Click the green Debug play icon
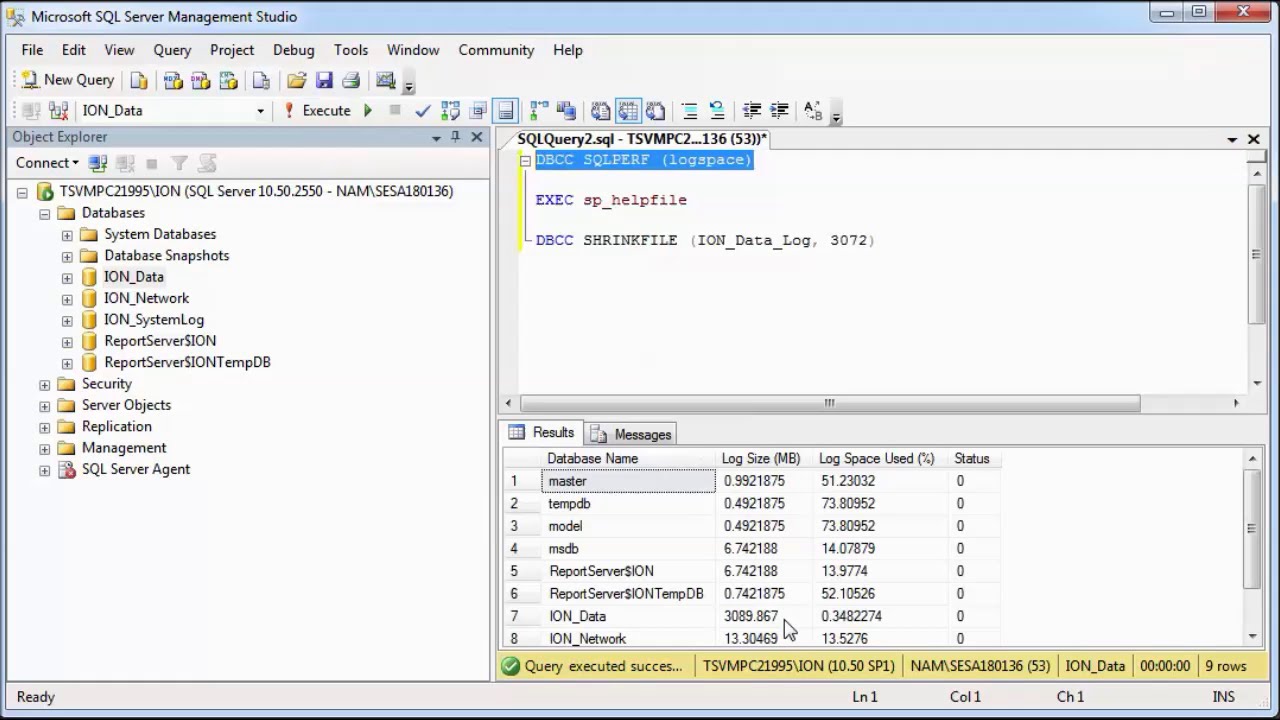This screenshot has height=720, width=1280. click(x=368, y=111)
